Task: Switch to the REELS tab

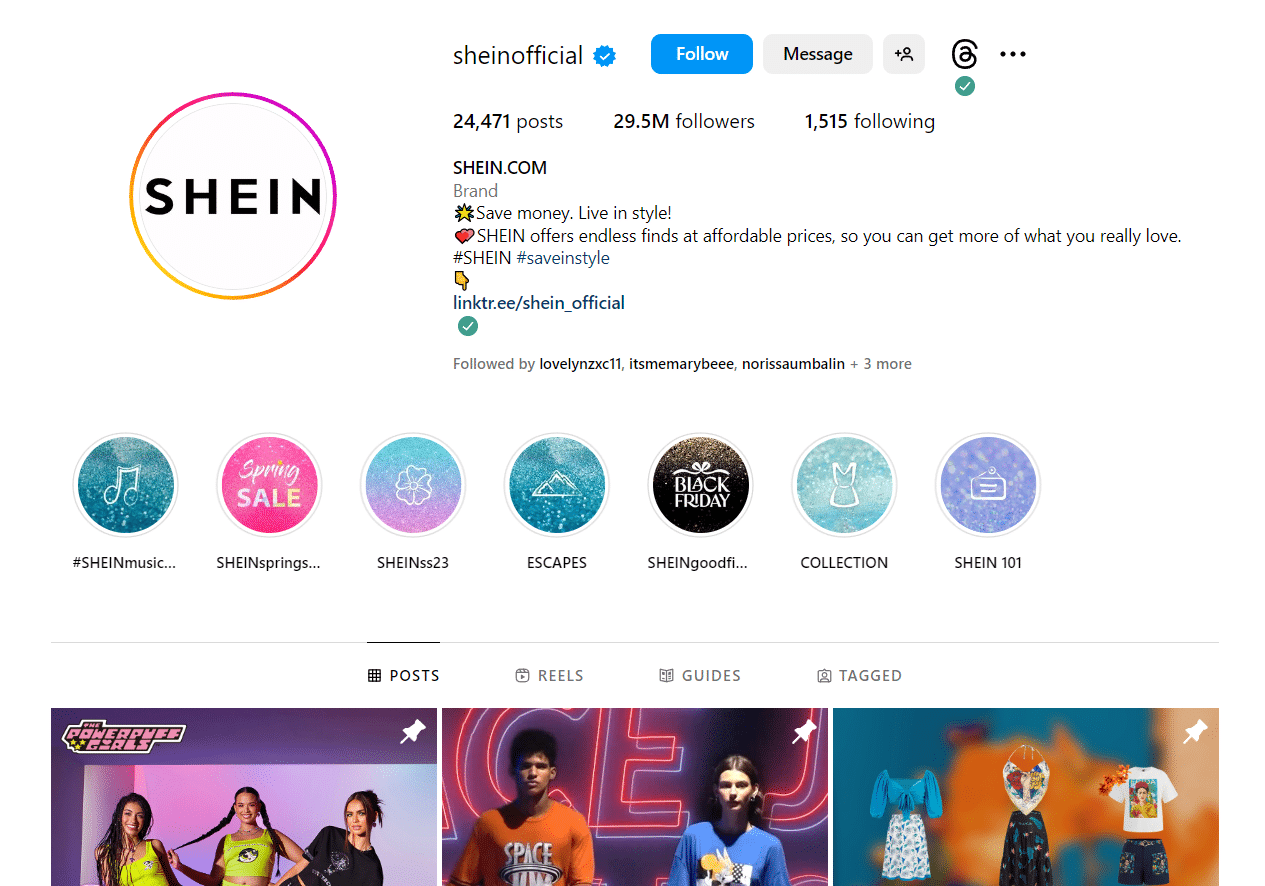Action: click(x=549, y=676)
